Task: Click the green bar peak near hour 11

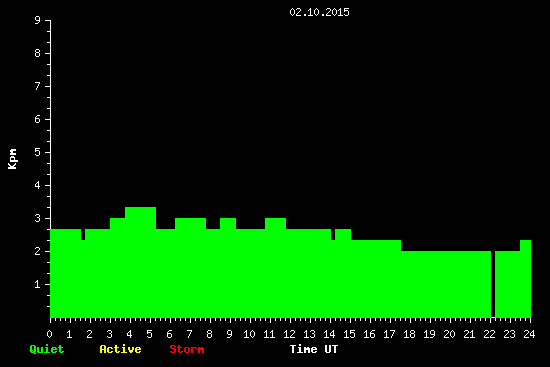Action: click(275, 268)
